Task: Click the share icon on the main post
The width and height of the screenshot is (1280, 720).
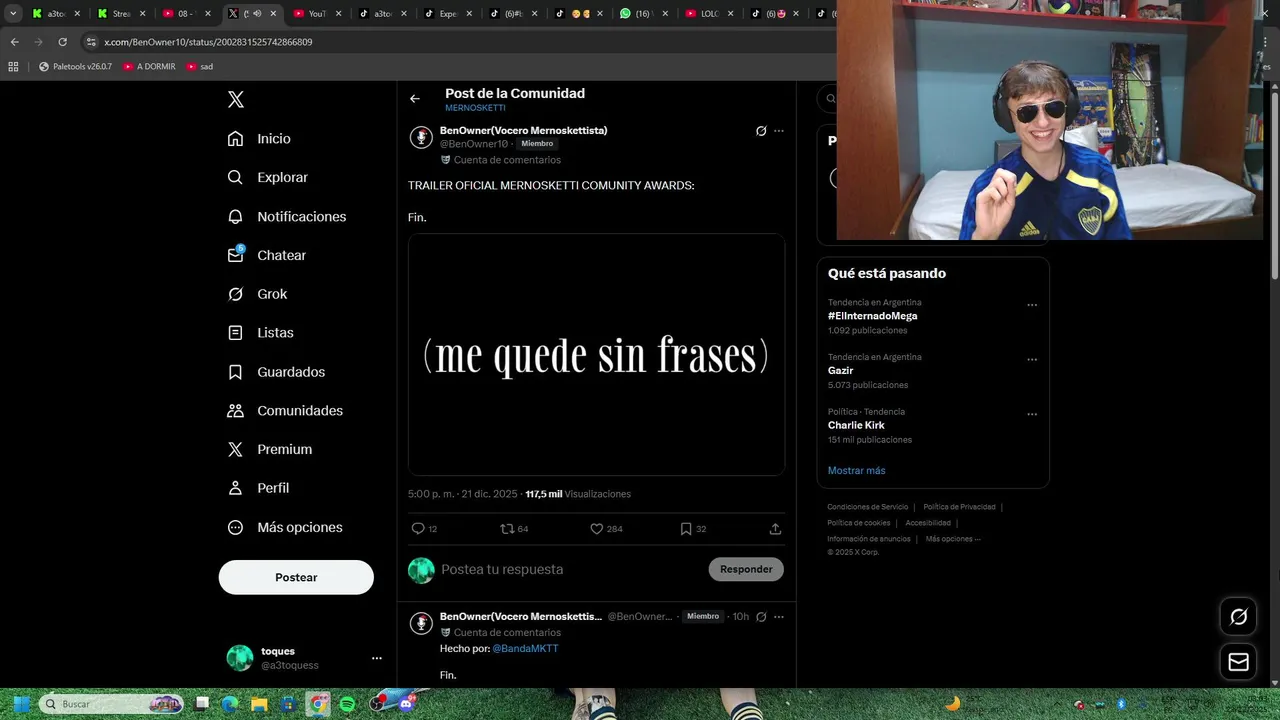Action: pyautogui.click(x=775, y=528)
